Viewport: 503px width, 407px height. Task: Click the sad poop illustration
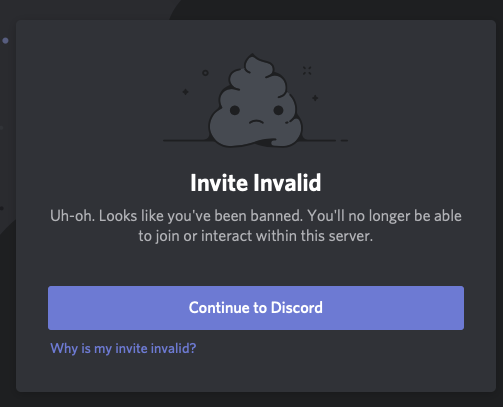pos(255,100)
